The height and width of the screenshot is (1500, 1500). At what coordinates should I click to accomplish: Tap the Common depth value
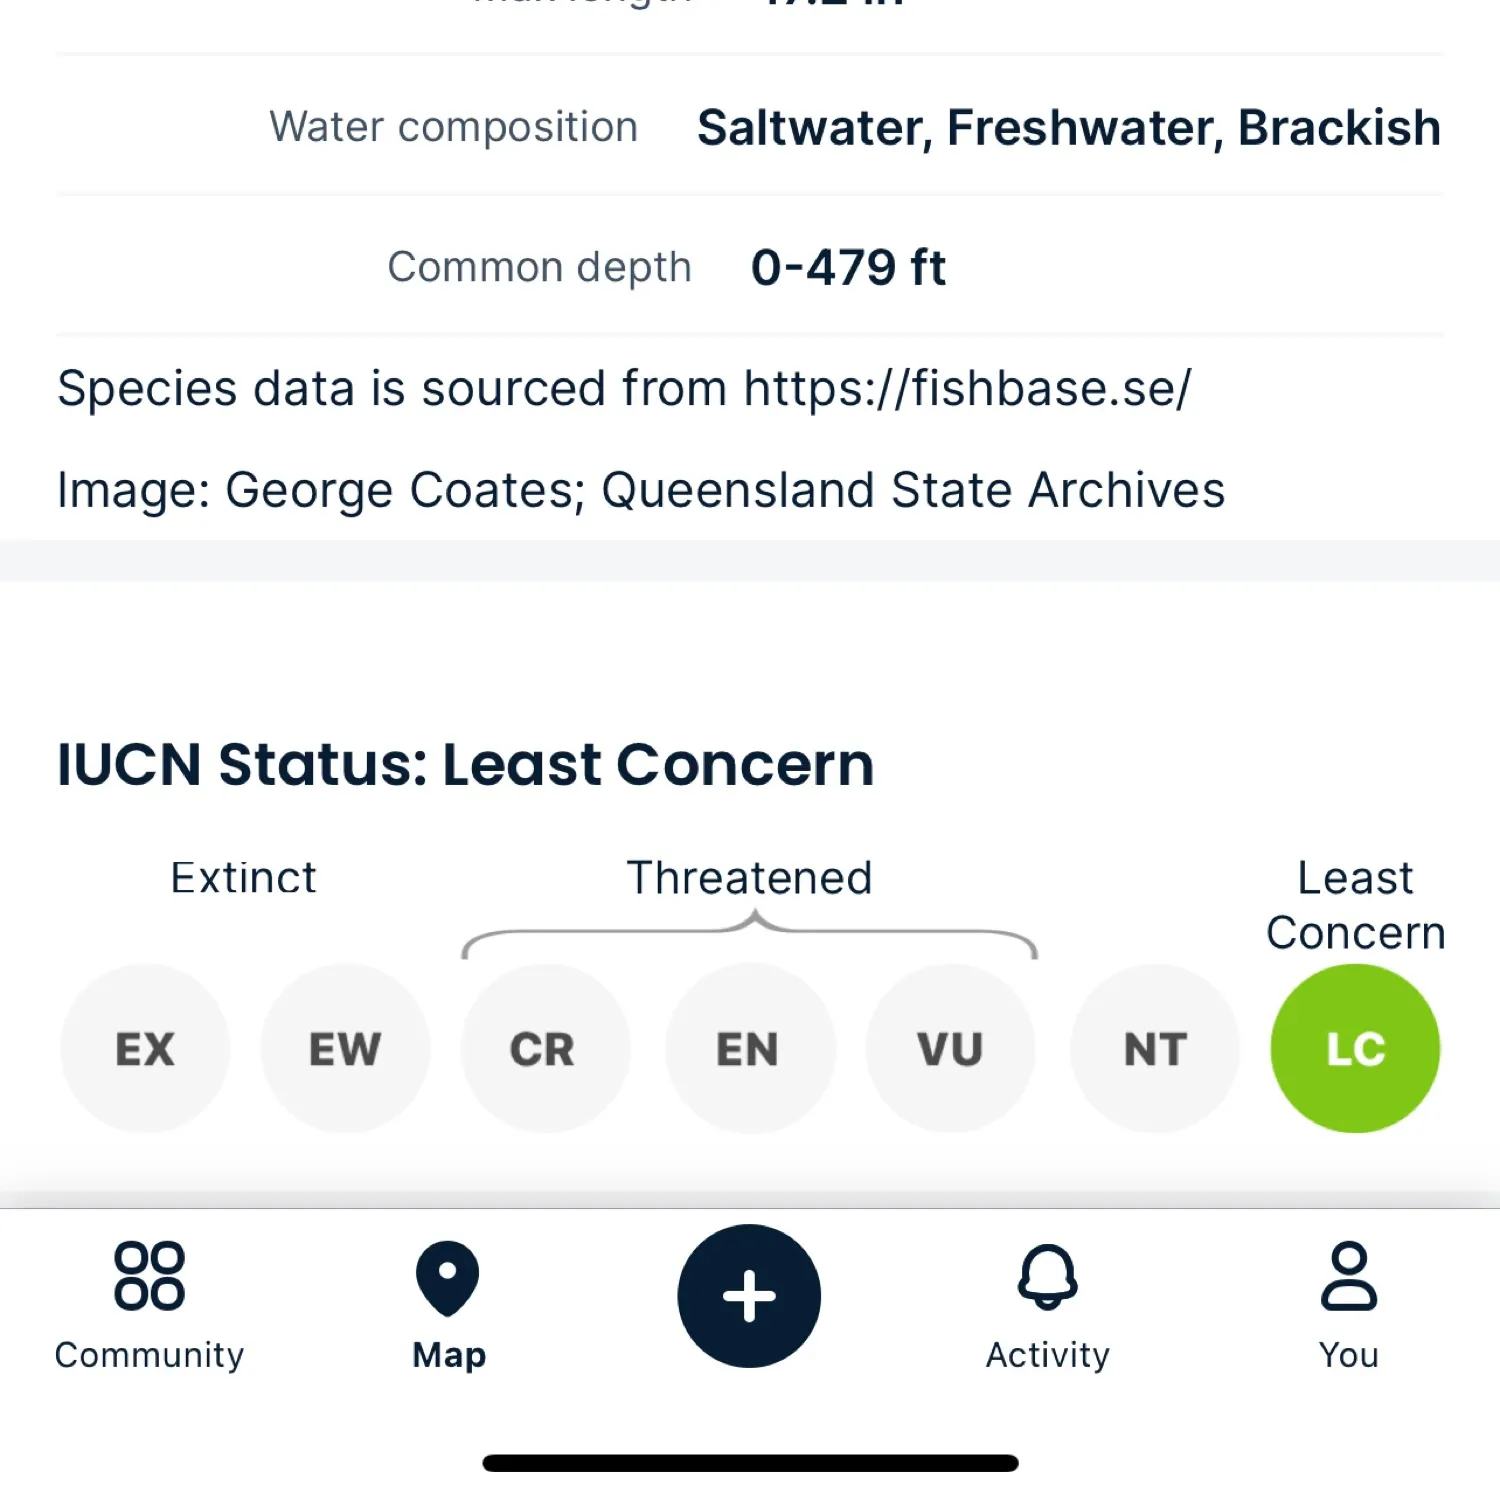click(848, 268)
